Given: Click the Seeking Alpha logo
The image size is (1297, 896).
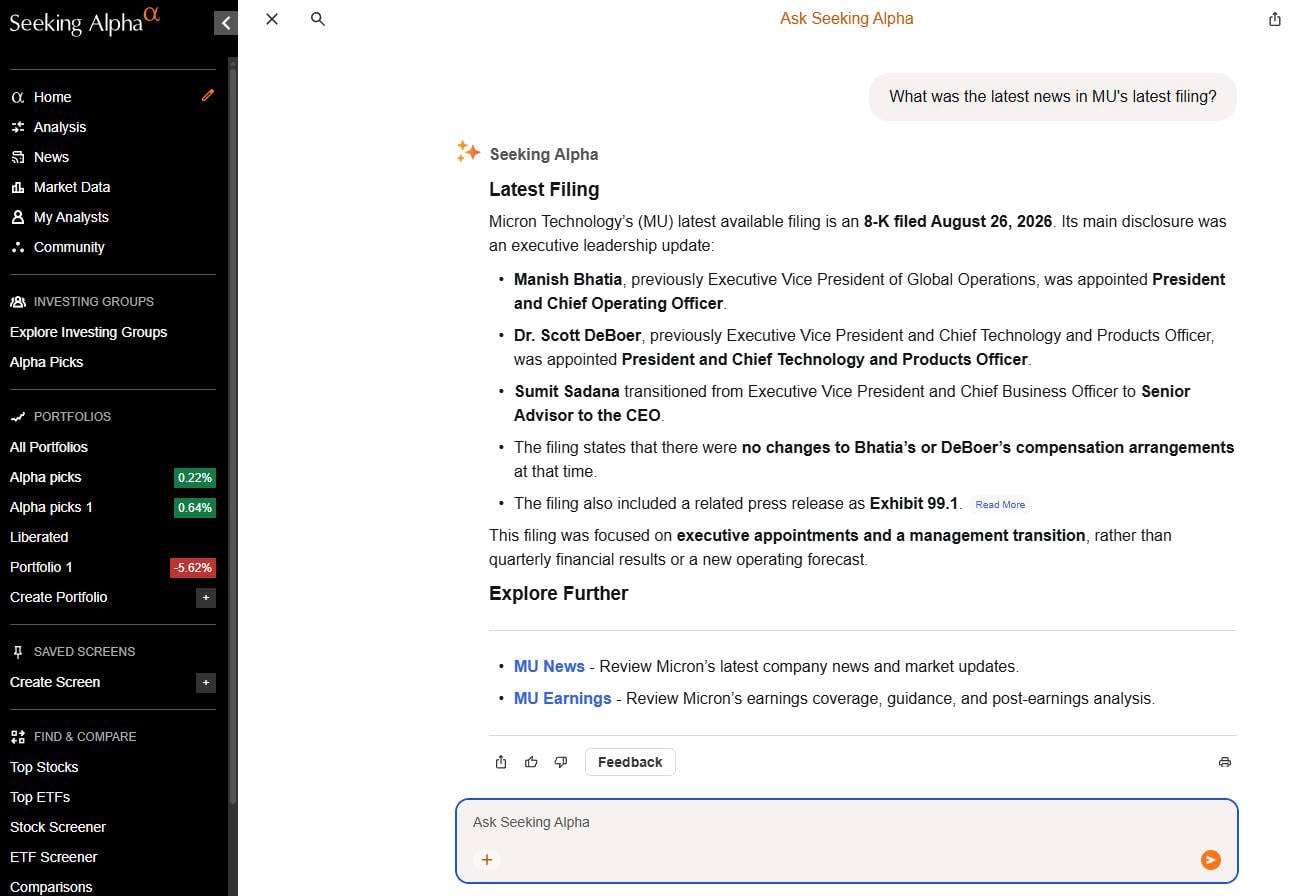Looking at the screenshot, I should tap(84, 21).
